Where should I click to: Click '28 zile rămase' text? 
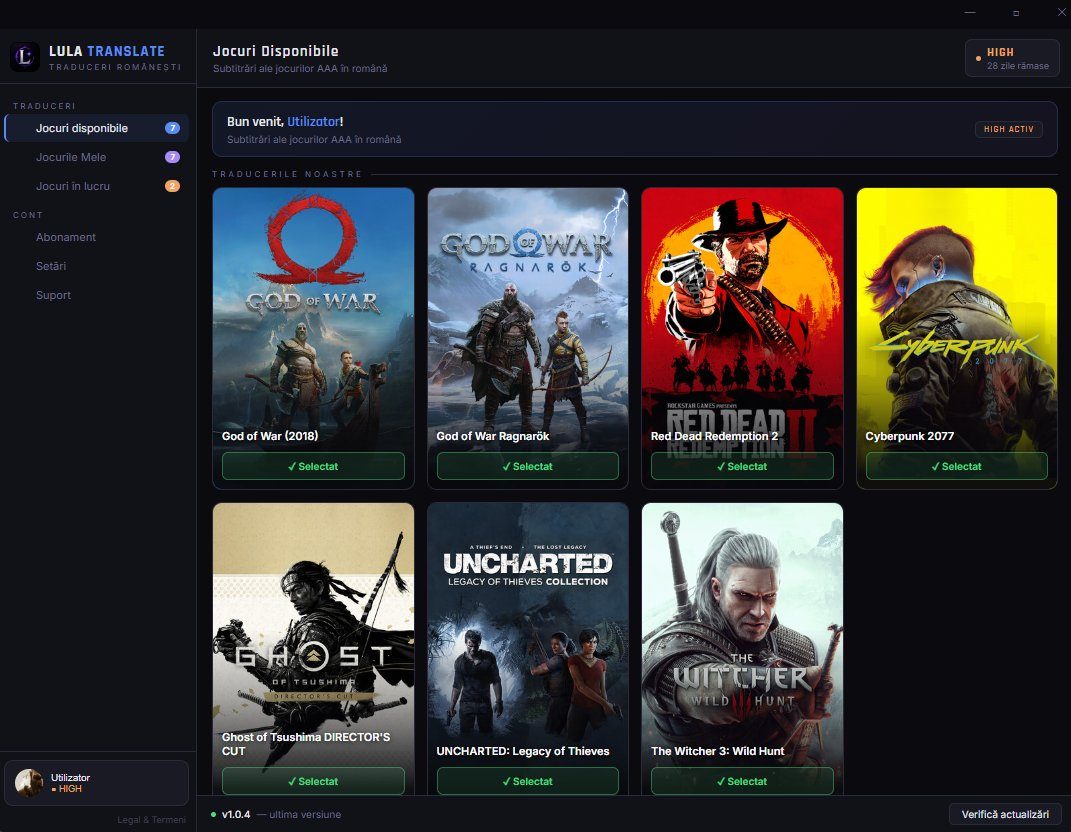[x=1018, y=66]
